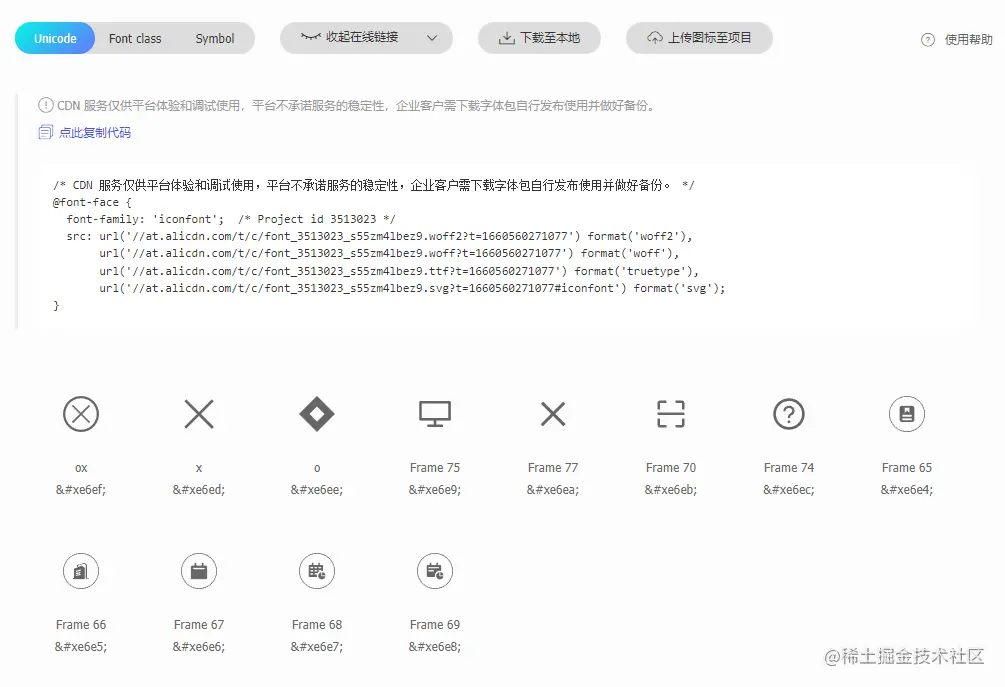Open the dropdown arrow beside 收起在线链接
This screenshot has height=687, width=1005.
click(432, 38)
